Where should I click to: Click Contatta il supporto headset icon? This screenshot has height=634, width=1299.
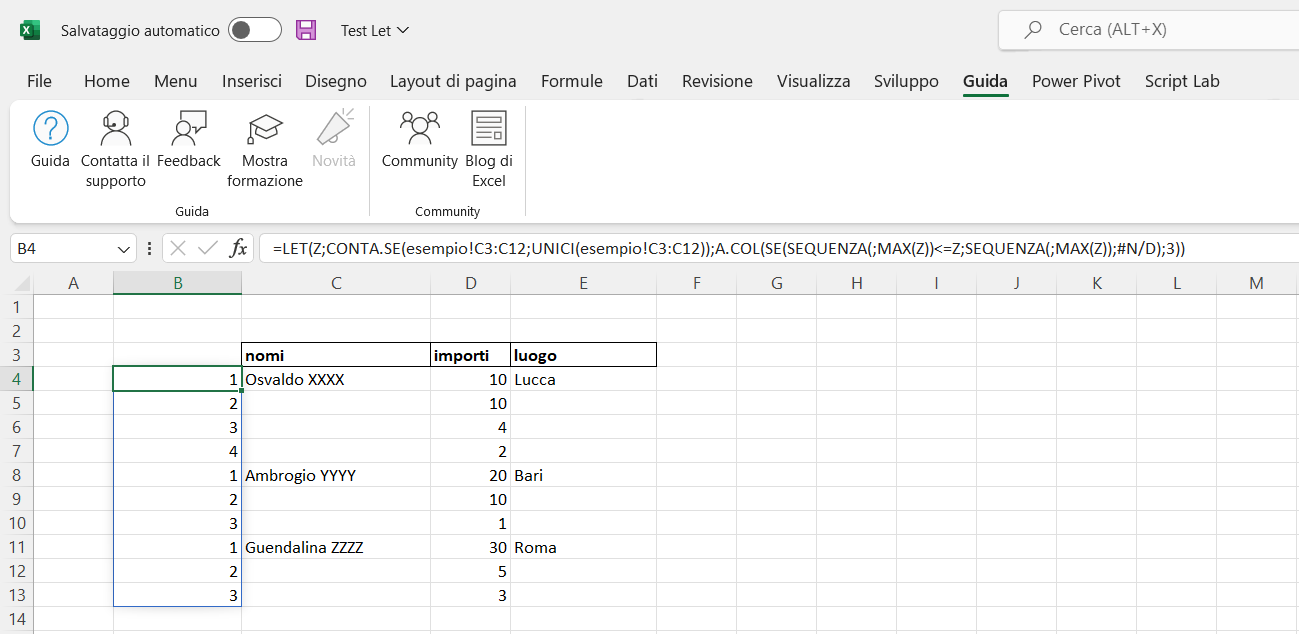pos(116,129)
